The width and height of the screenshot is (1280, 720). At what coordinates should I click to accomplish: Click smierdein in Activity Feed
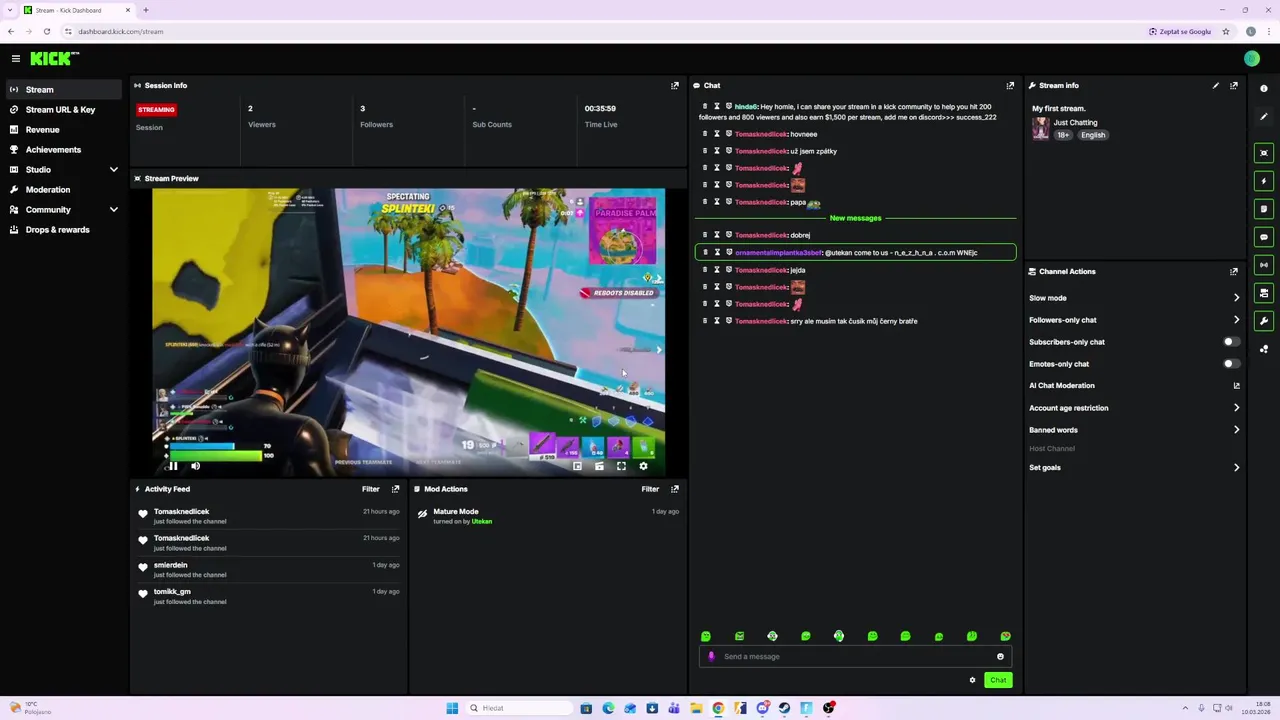(x=170, y=565)
